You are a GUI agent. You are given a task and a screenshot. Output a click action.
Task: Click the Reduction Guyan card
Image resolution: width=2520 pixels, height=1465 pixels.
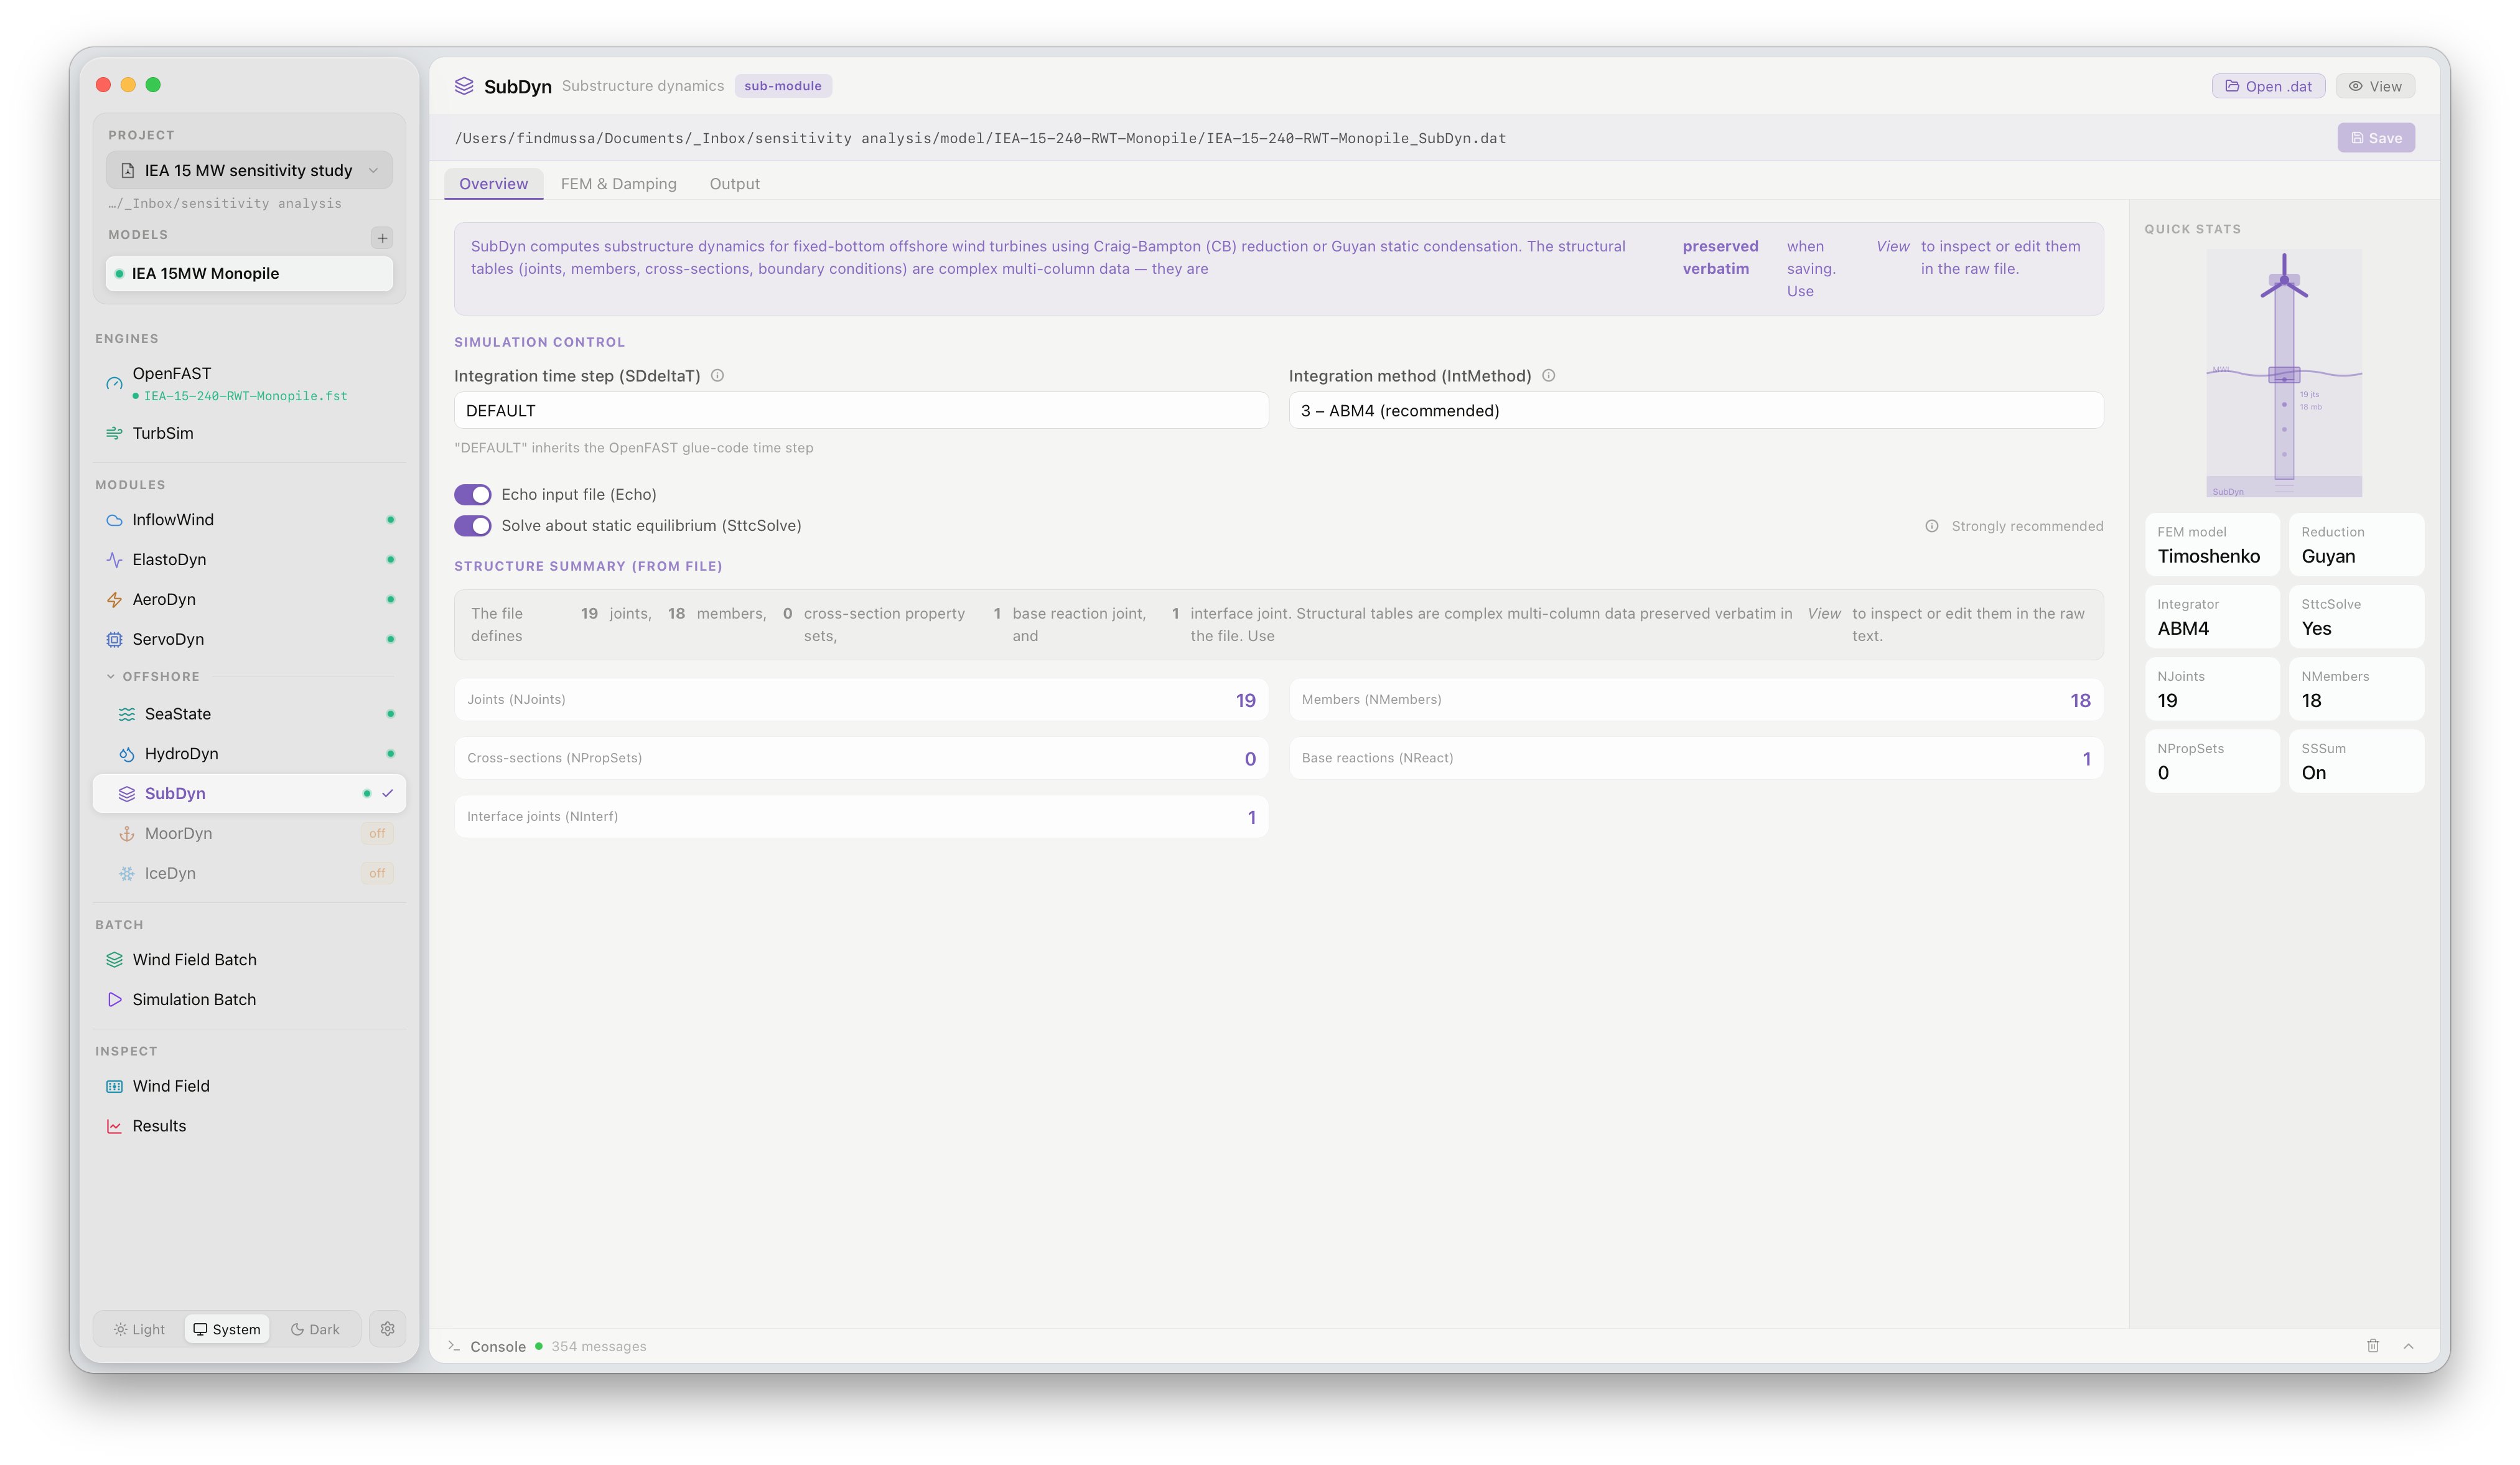2356,545
